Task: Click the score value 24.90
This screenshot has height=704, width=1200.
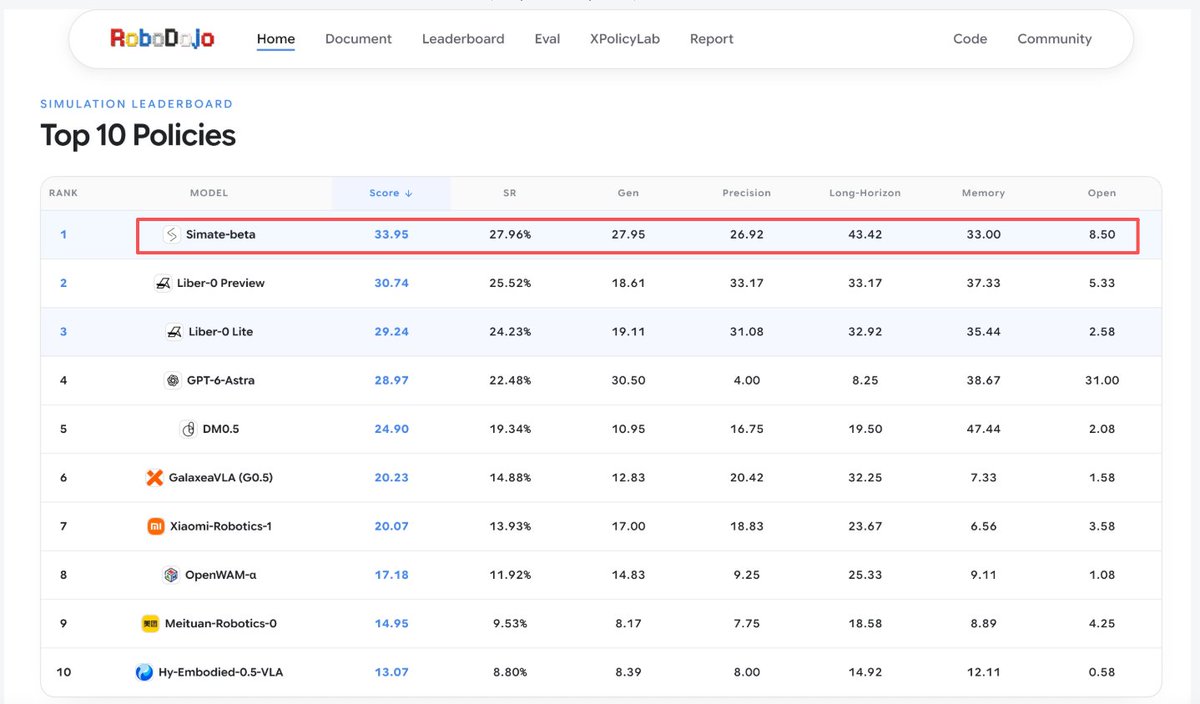Action: 391,429
